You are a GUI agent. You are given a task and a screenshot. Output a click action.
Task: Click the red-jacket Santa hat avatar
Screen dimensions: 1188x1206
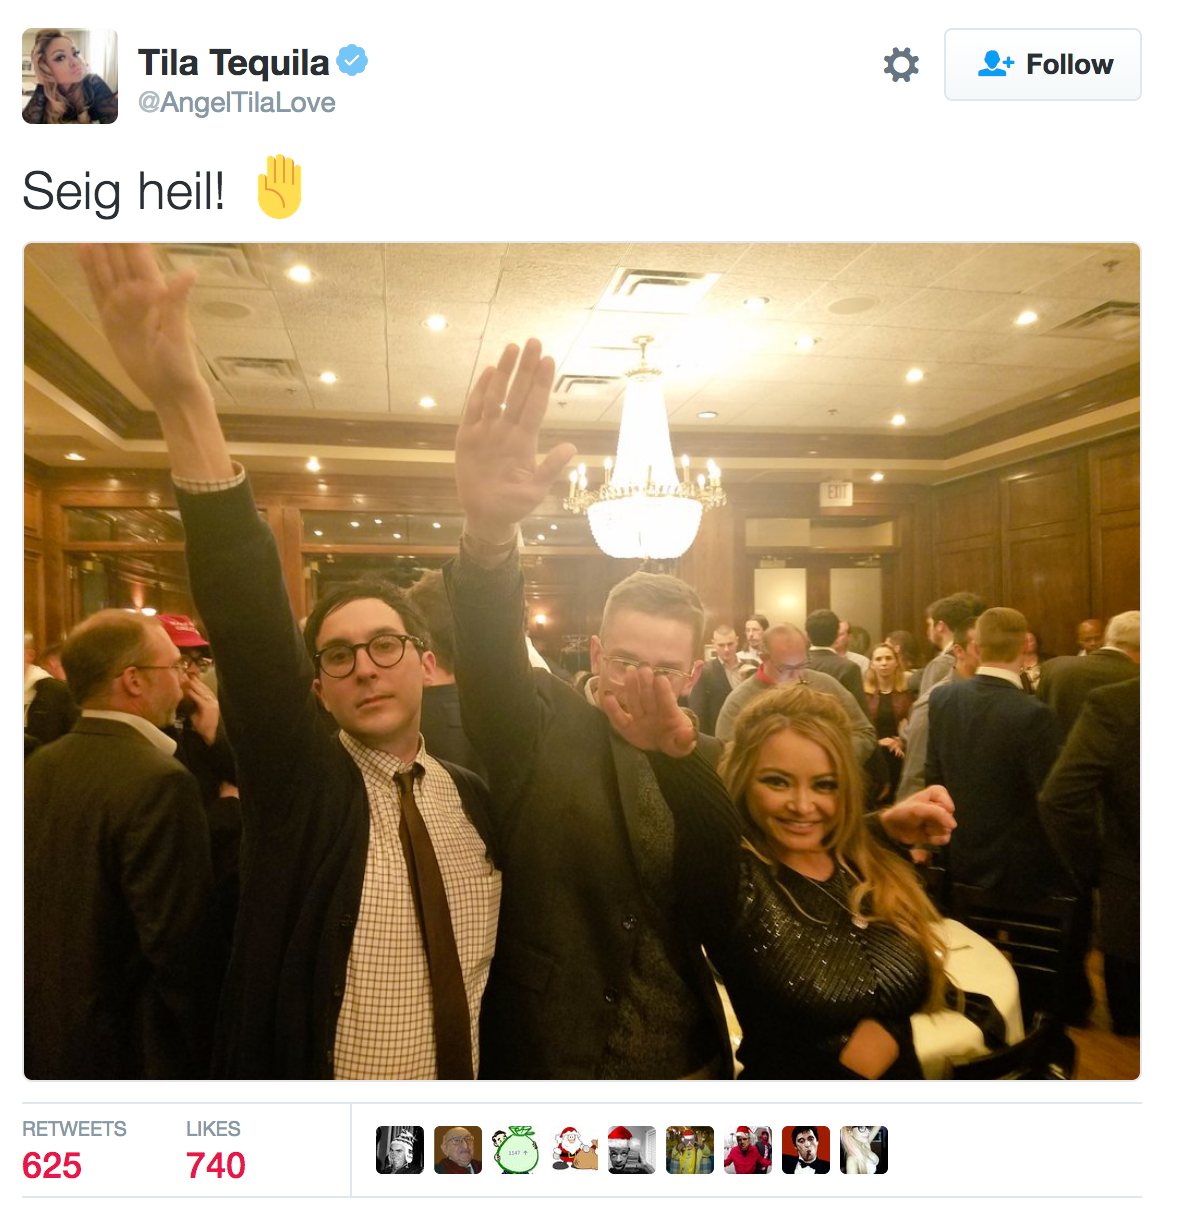point(748,1150)
